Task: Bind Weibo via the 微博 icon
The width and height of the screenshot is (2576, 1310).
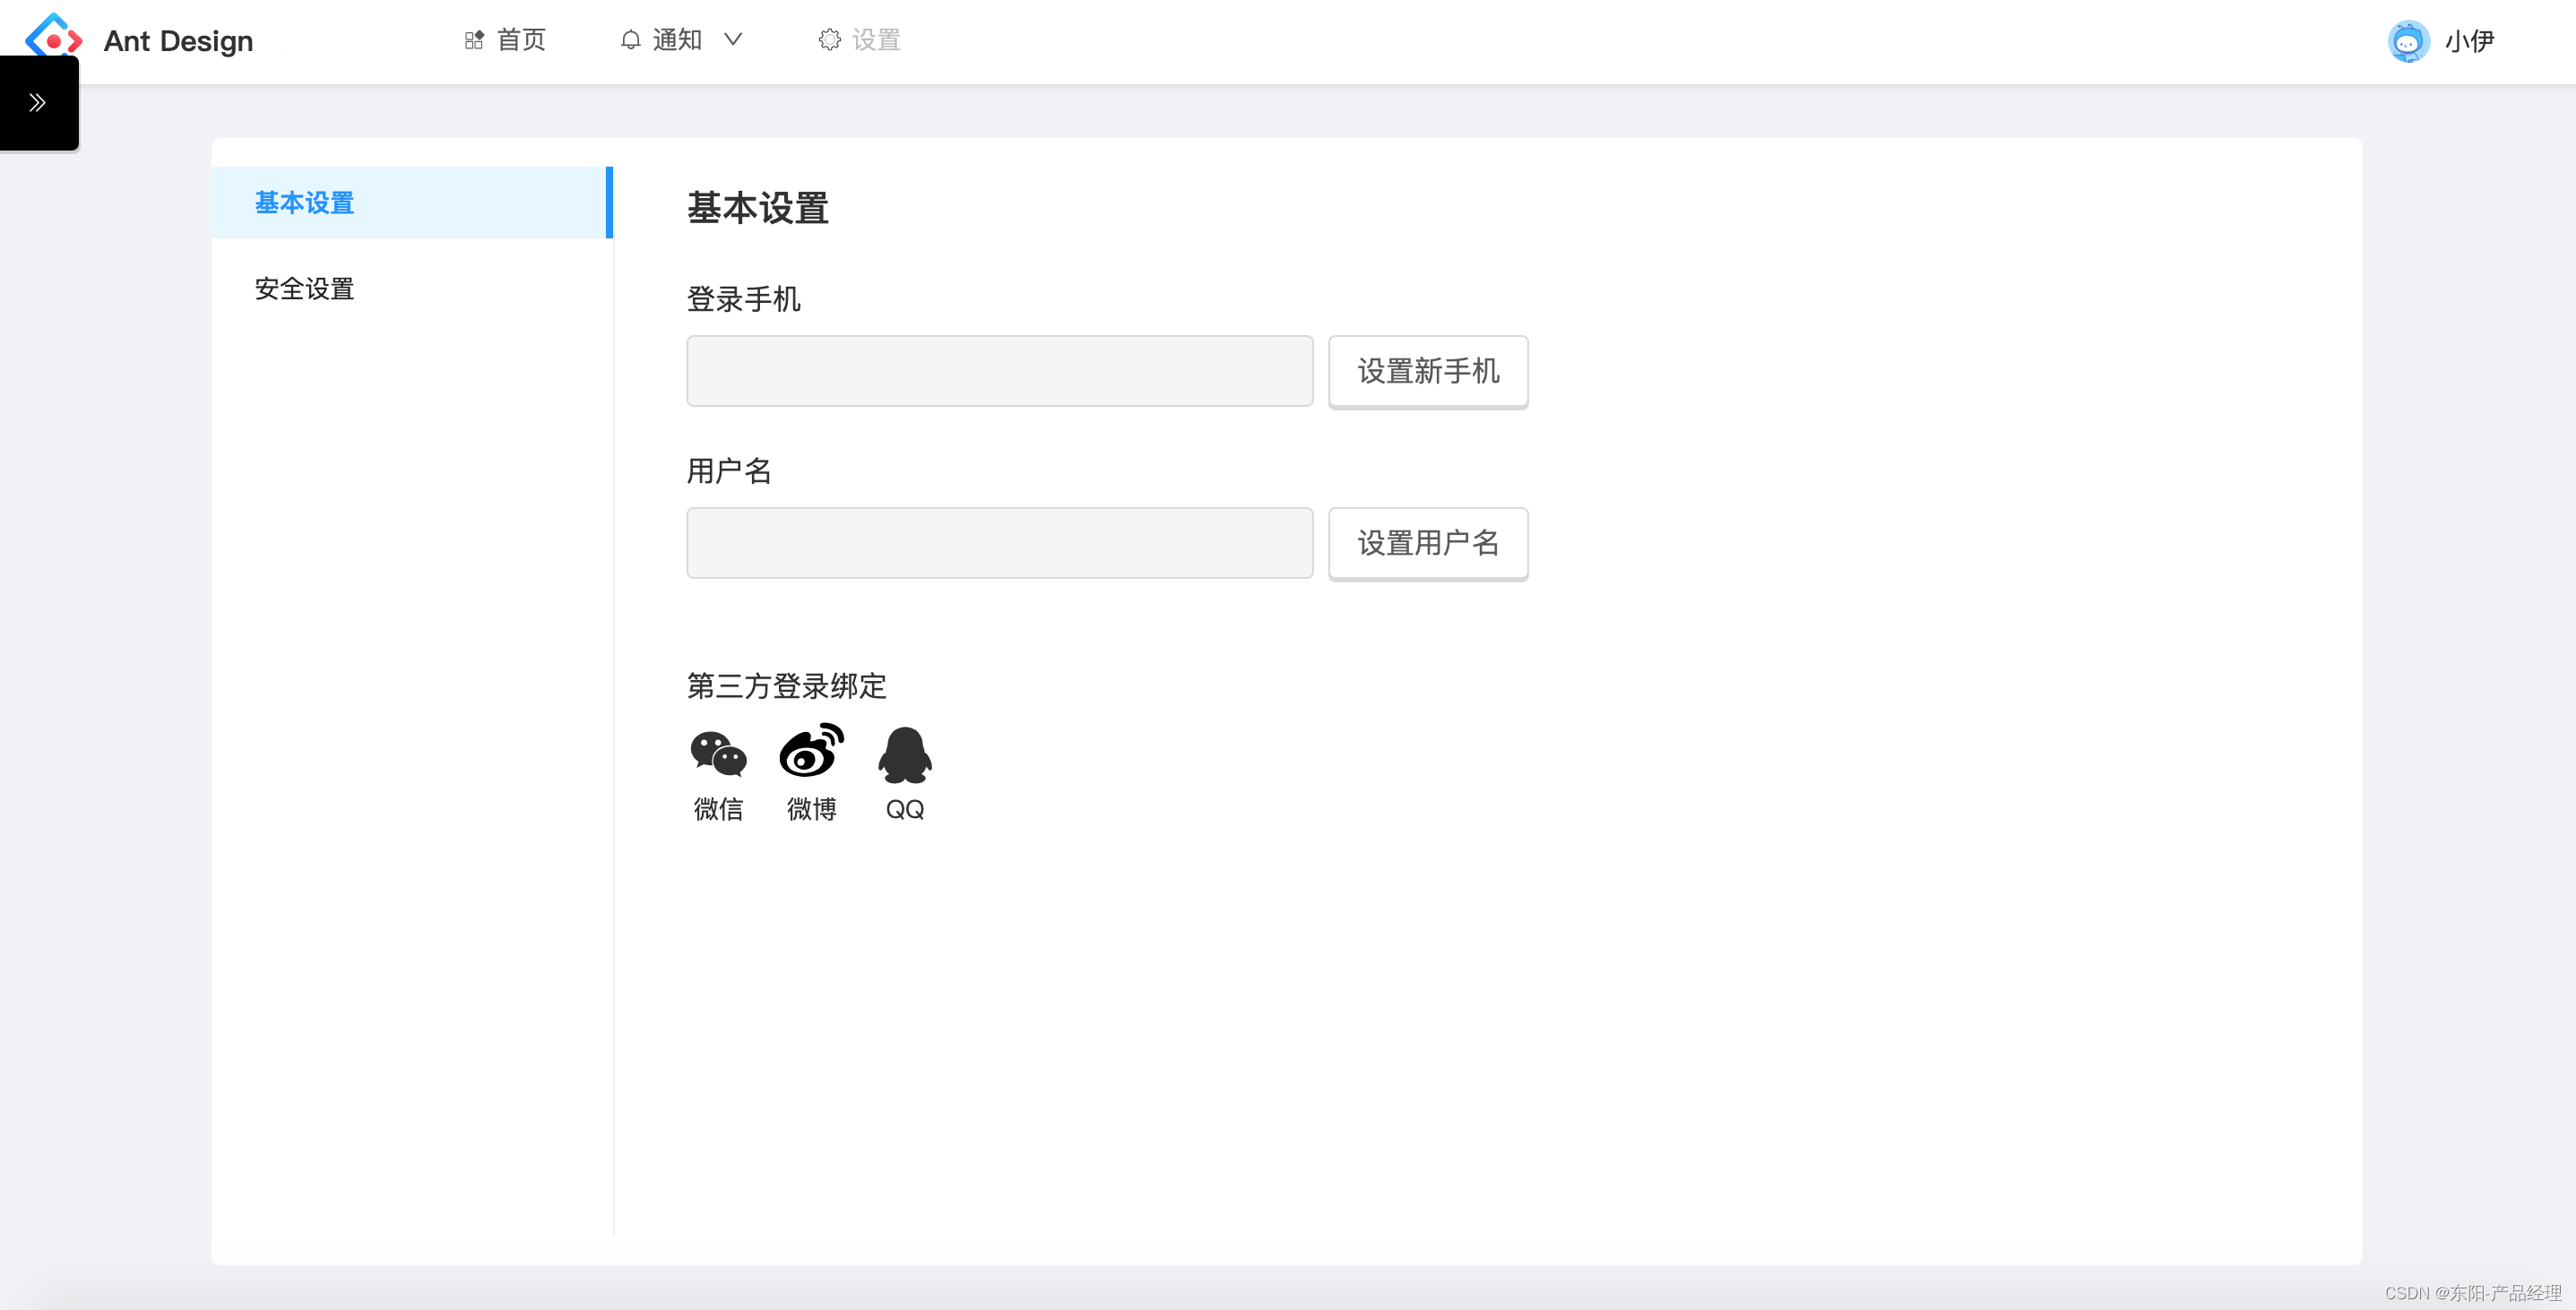Action: [811, 752]
